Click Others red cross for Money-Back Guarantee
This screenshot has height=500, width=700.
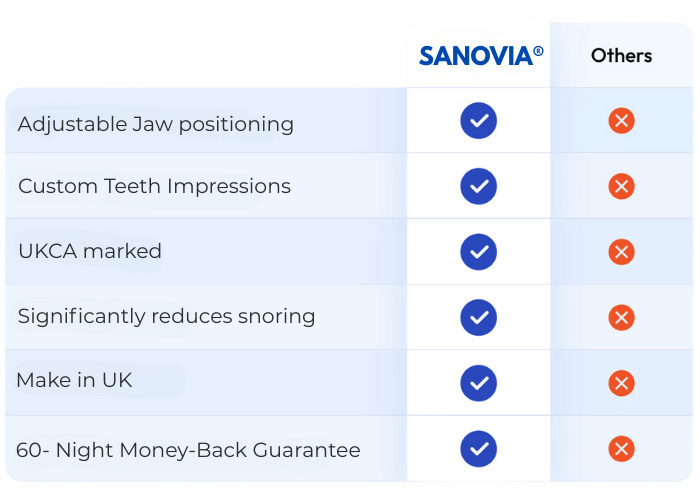621,449
